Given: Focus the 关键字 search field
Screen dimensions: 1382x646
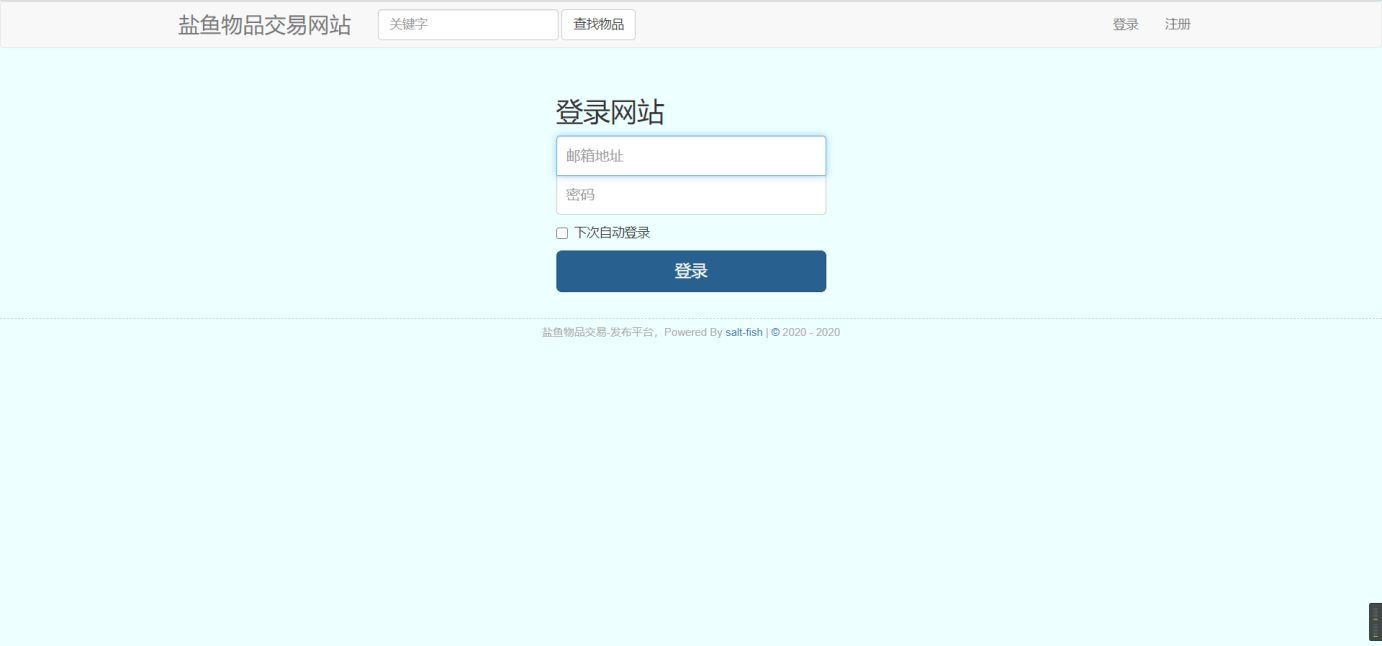Looking at the screenshot, I should [468, 25].
